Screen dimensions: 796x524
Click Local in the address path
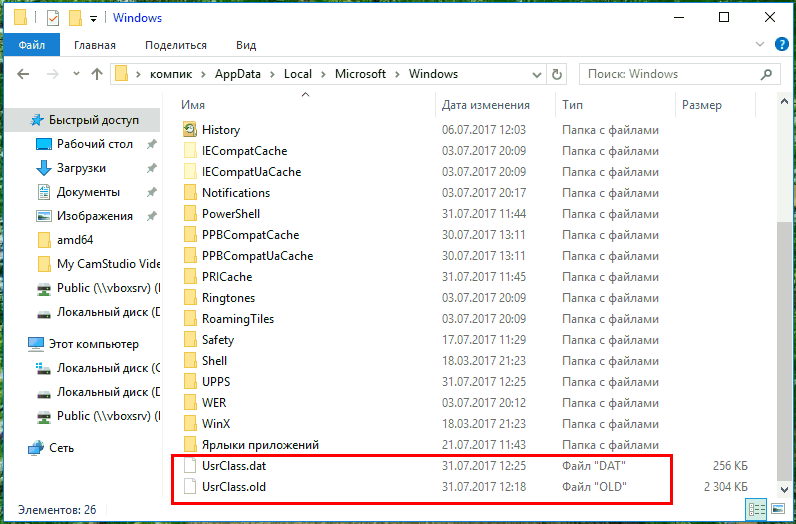pyautogui.click(x=297, y=74)
